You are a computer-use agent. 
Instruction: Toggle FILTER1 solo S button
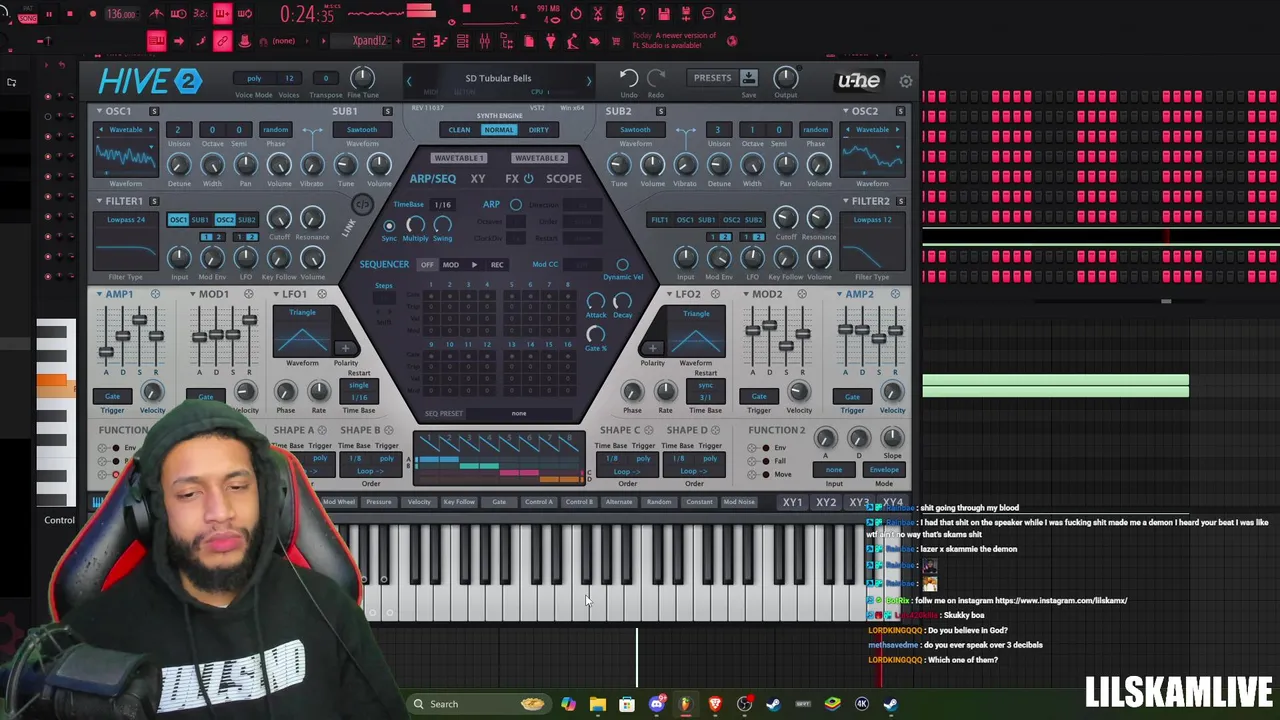click(x=154, y=201)
